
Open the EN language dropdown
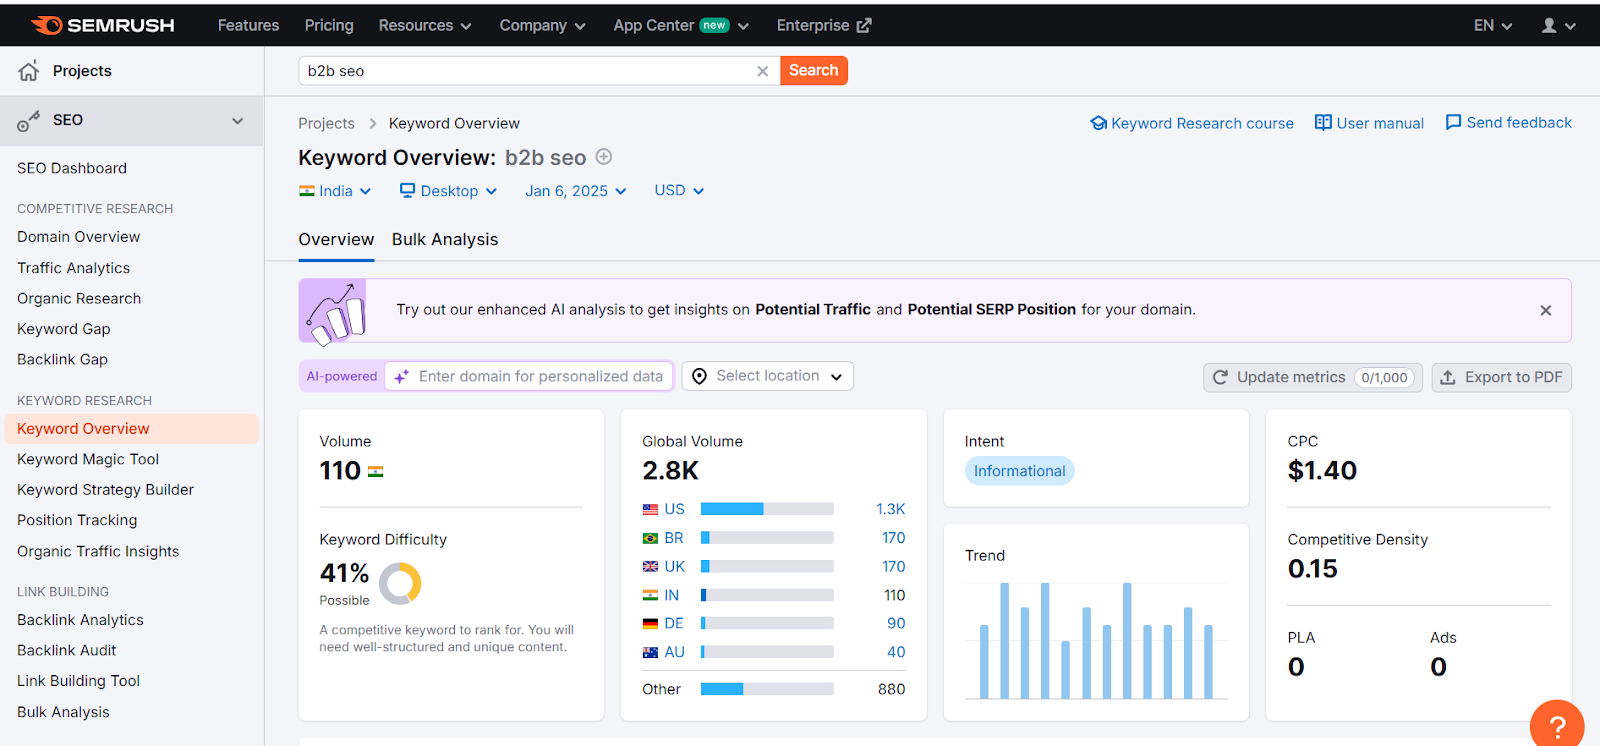click(x=1493, y=26)
